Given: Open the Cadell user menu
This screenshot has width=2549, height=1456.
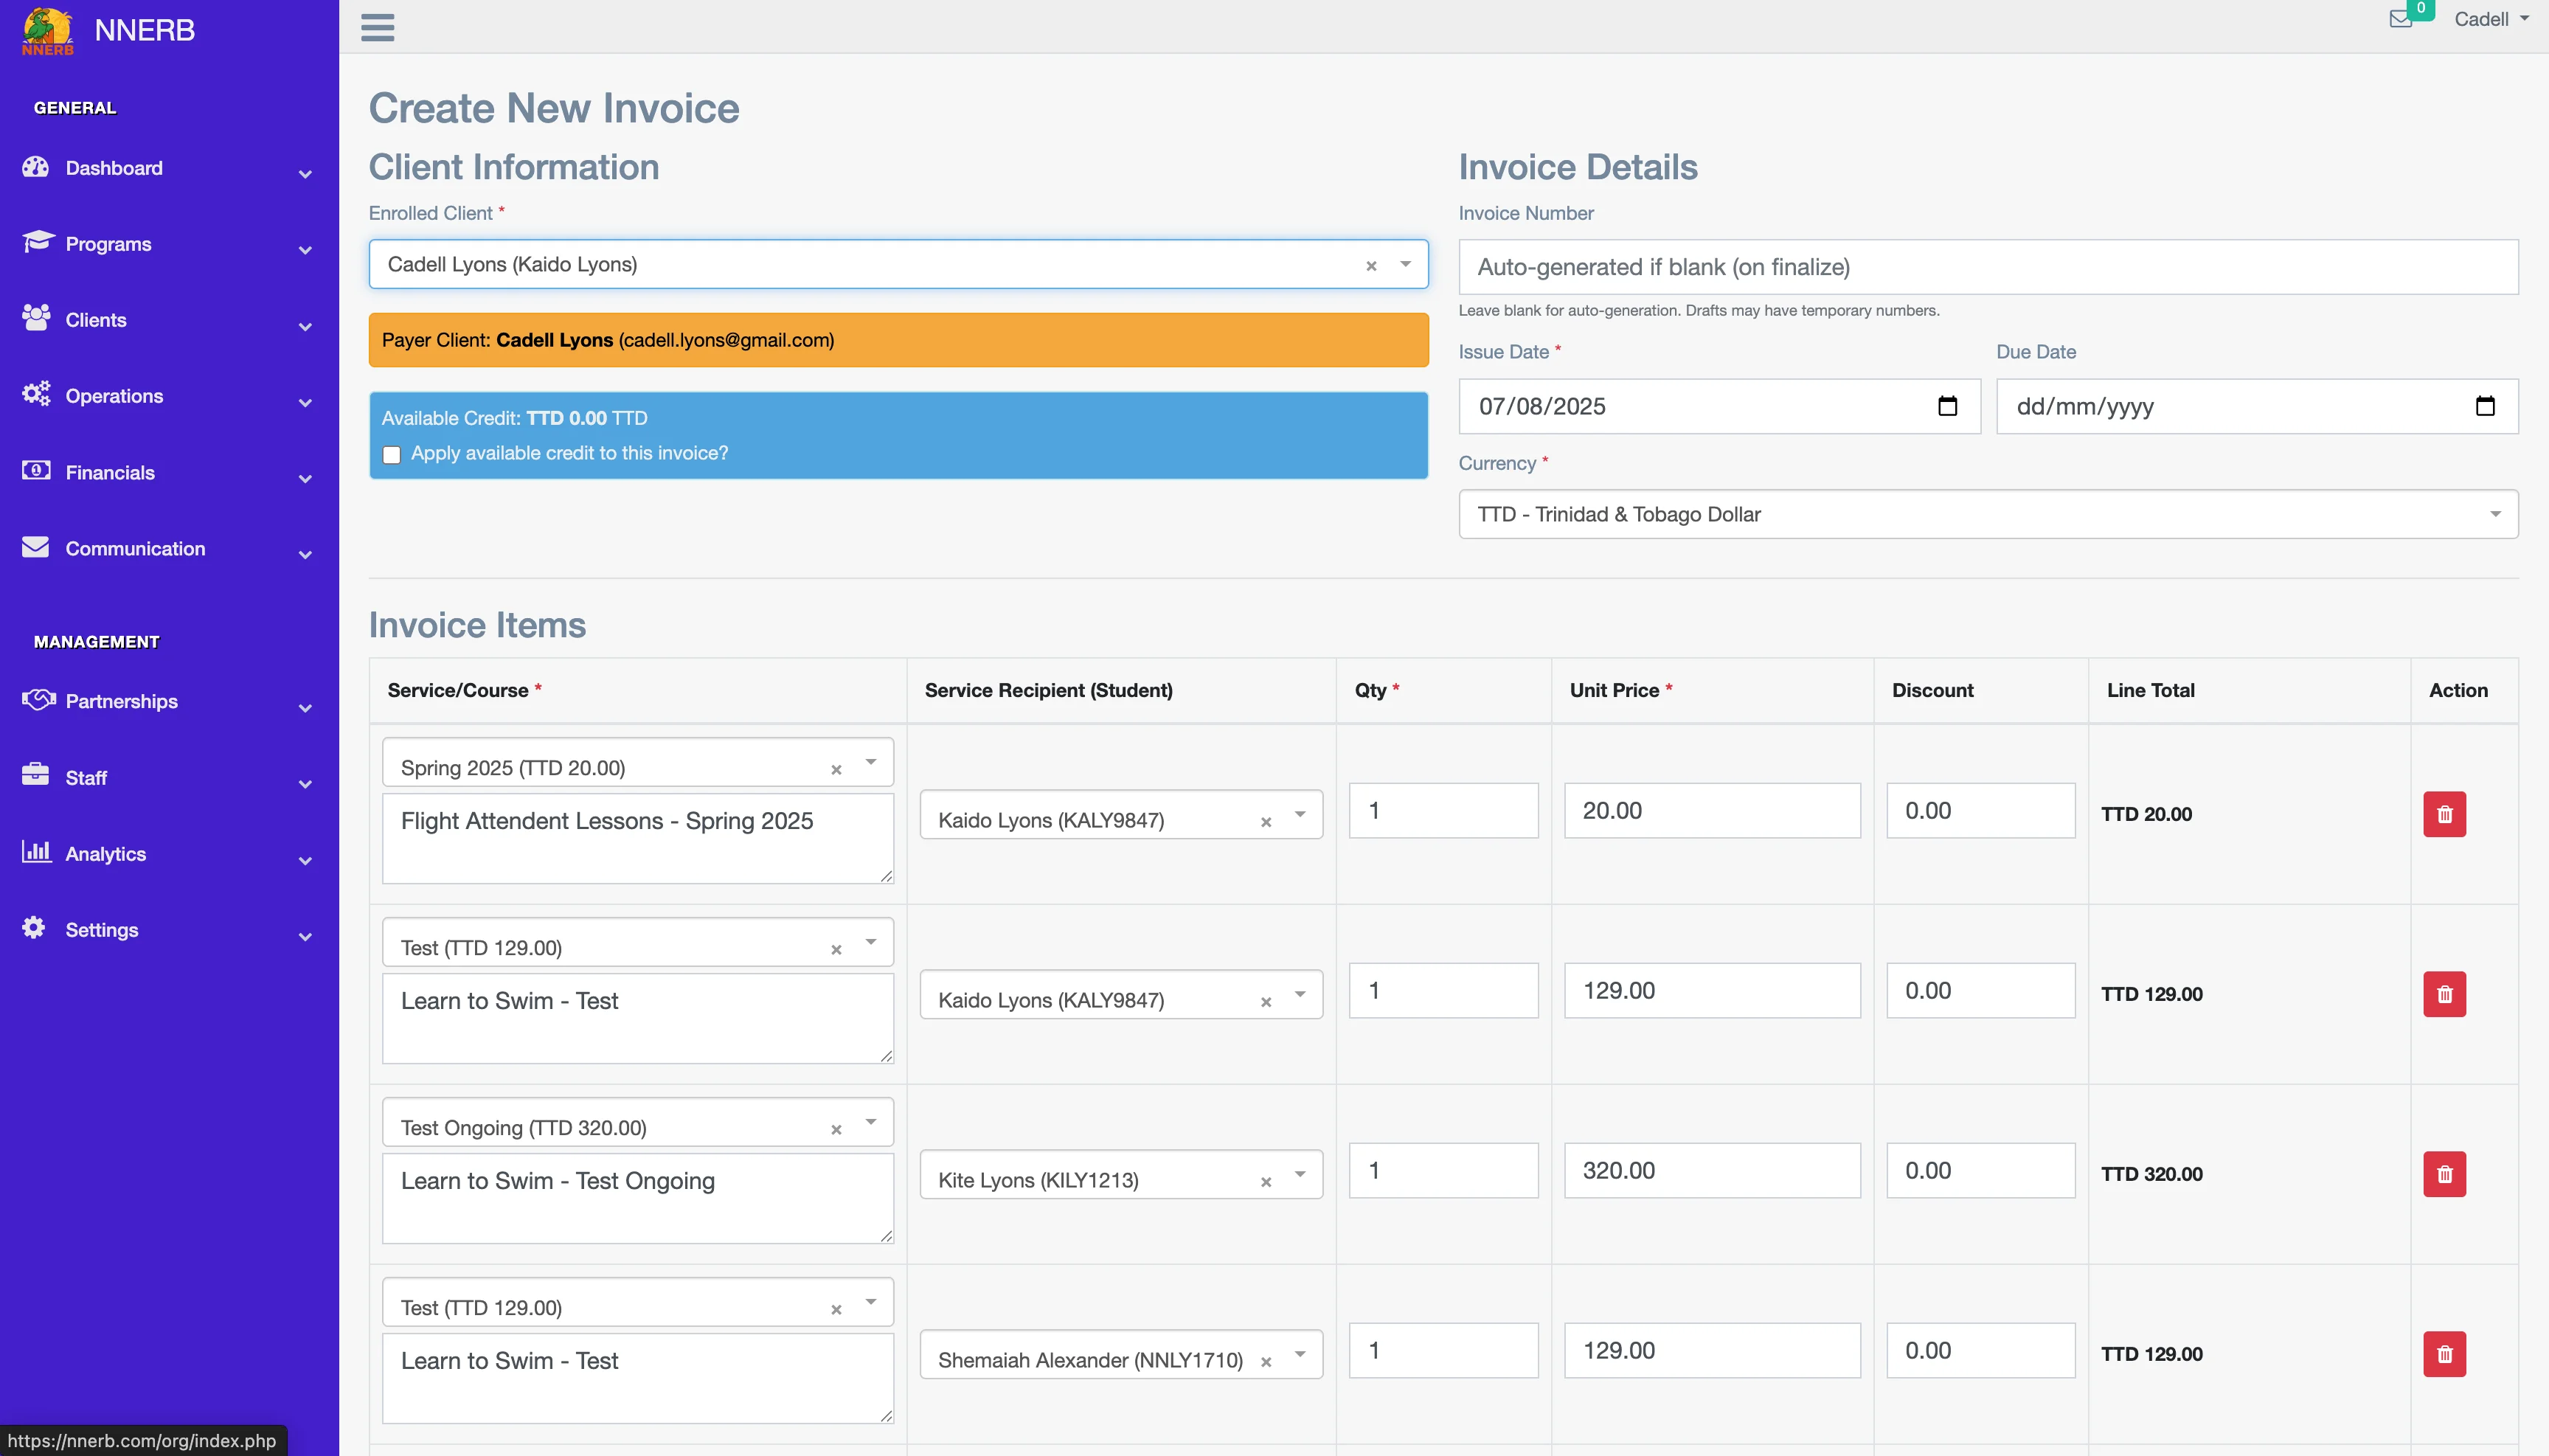Looking at the screenshot, I should pyautogui.click(x=2490, y=19).
